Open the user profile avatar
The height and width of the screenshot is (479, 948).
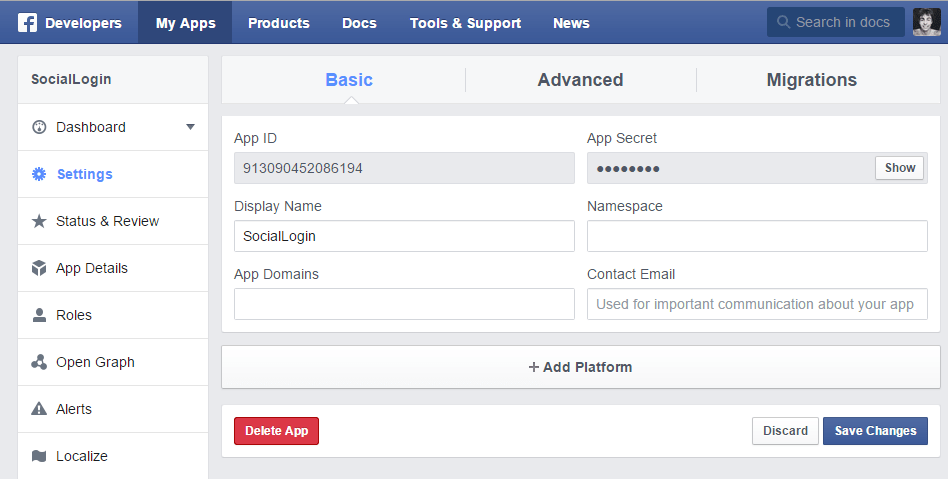click(926, 22)
